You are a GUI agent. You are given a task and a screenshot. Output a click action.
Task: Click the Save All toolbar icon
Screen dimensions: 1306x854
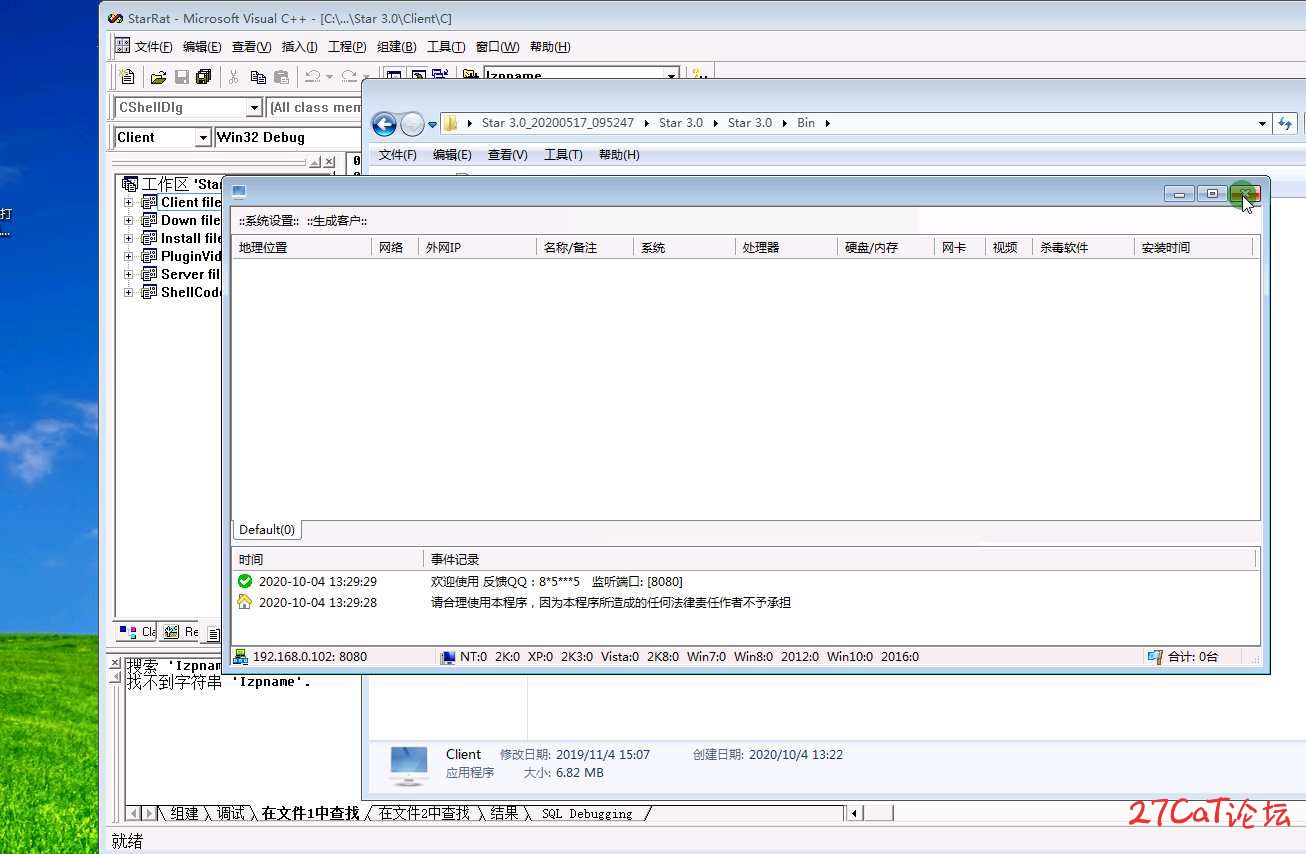click(204, 76)
